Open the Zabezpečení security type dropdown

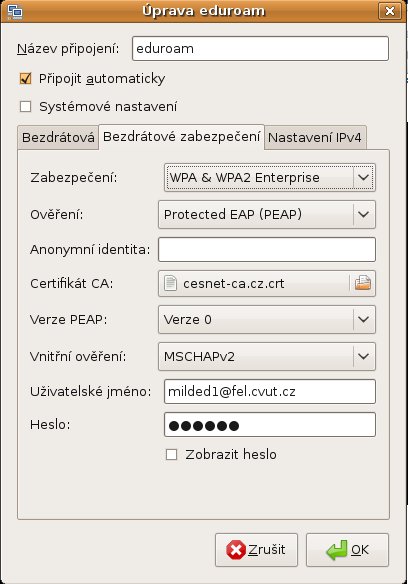click(x=270, y=178)
